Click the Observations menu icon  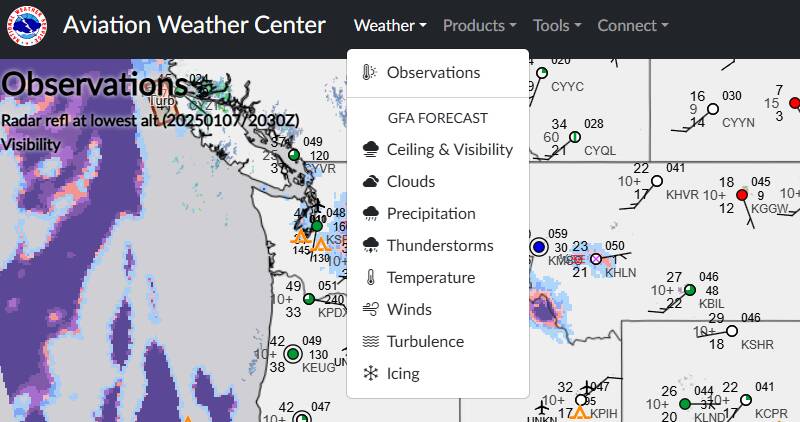point(371,73)
